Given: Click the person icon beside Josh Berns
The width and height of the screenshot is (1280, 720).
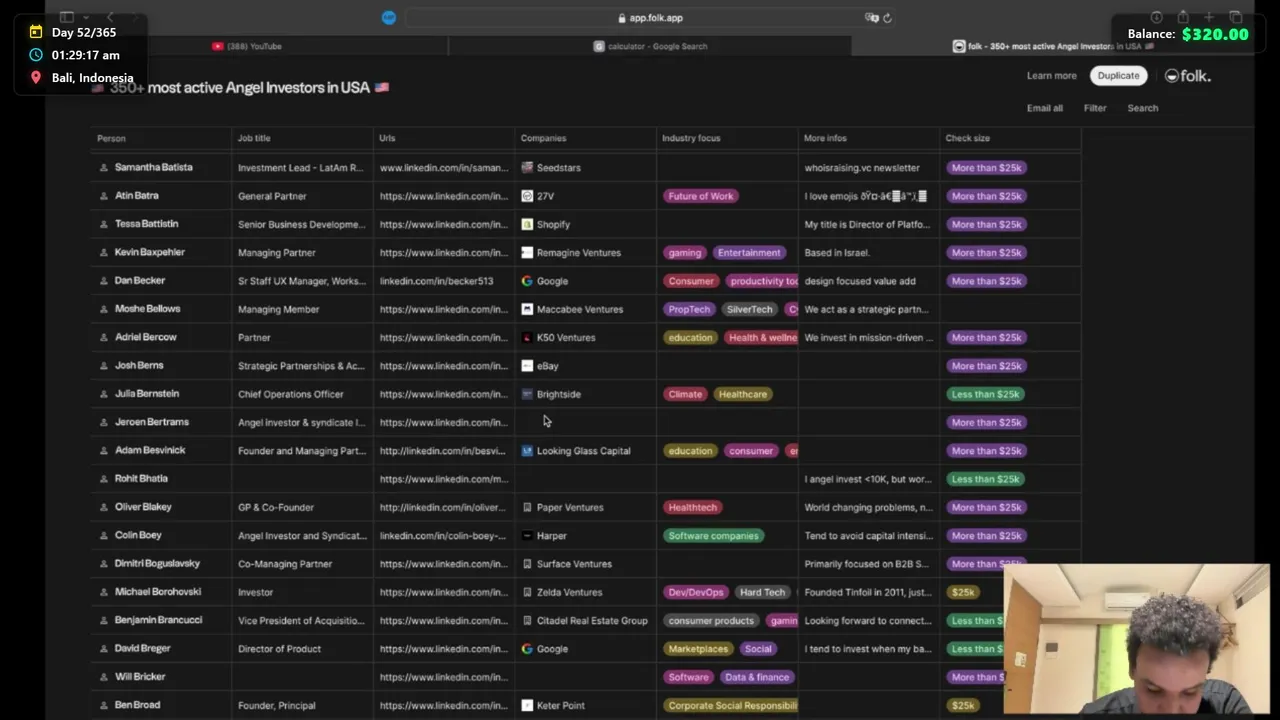Looking at the screenshot, I should [103, 366].
